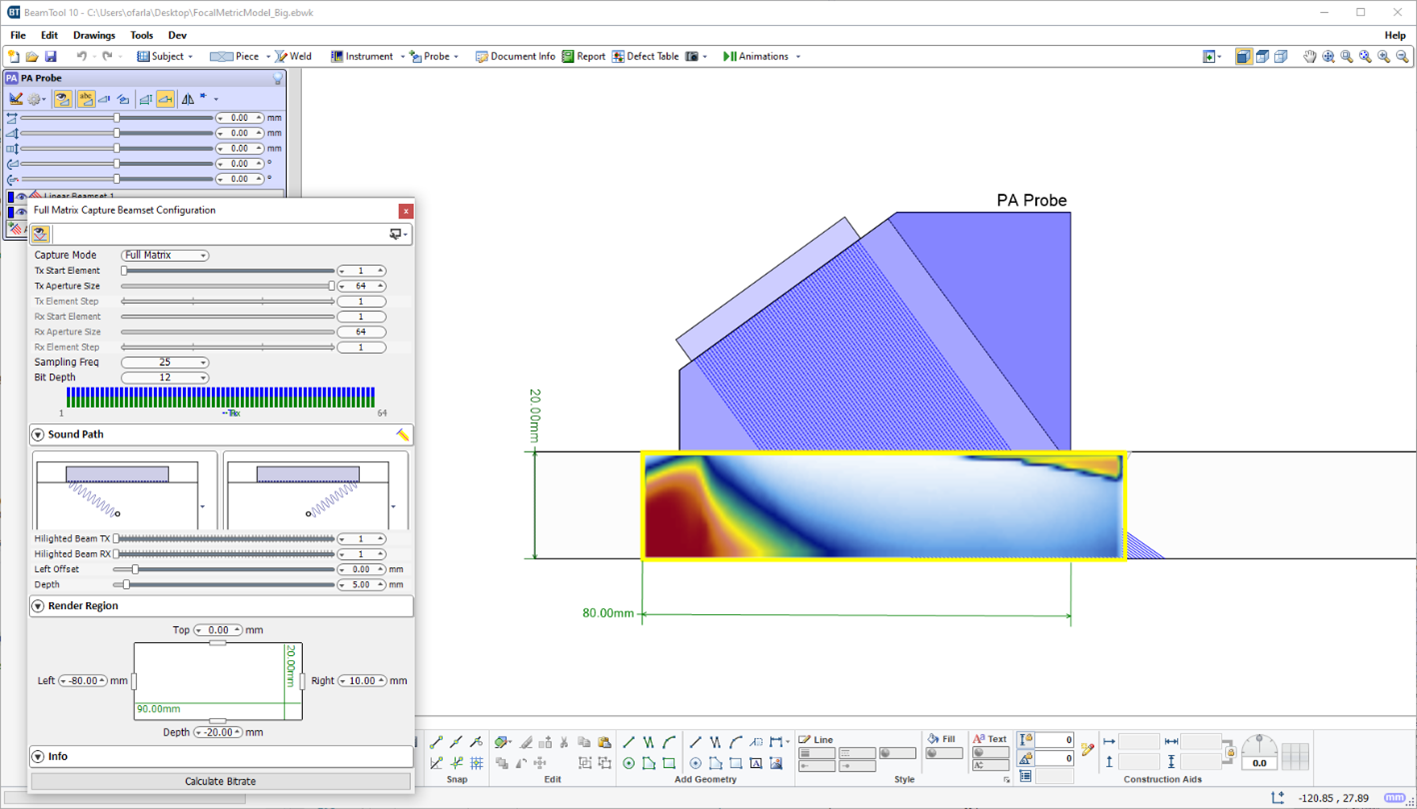
Task: Open the Report tool
Action: [x=583, y=57]
